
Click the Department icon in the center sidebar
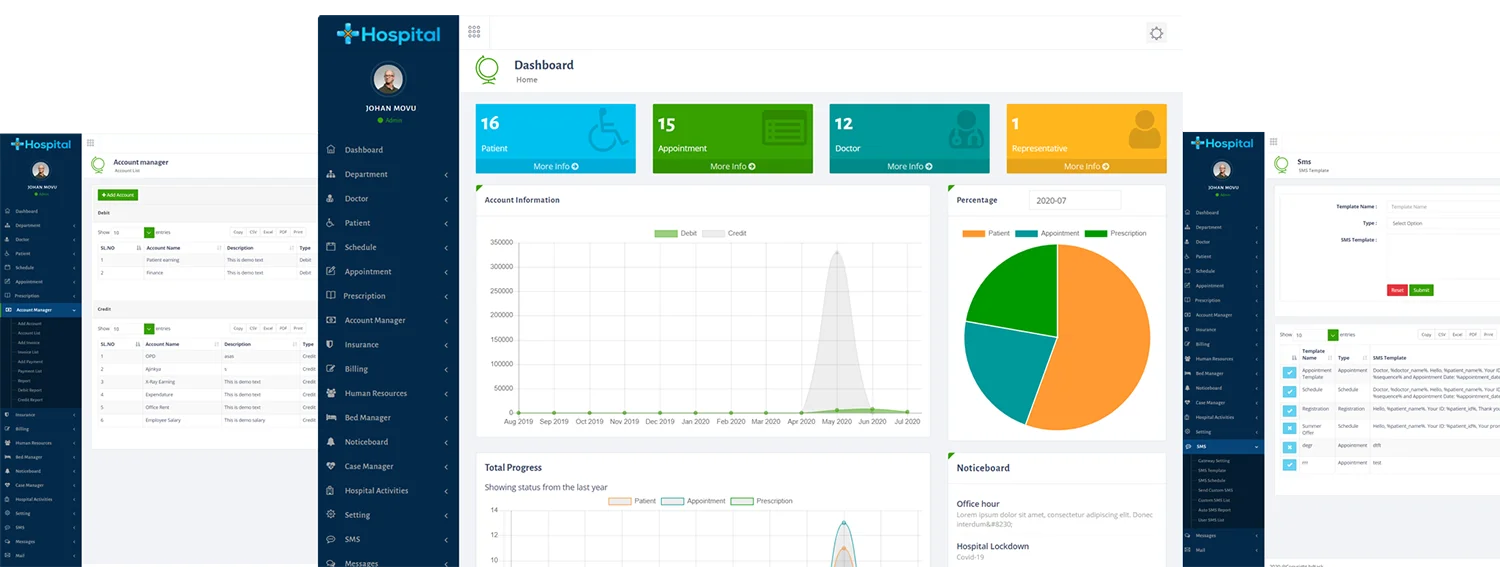(x=331, y=174)
